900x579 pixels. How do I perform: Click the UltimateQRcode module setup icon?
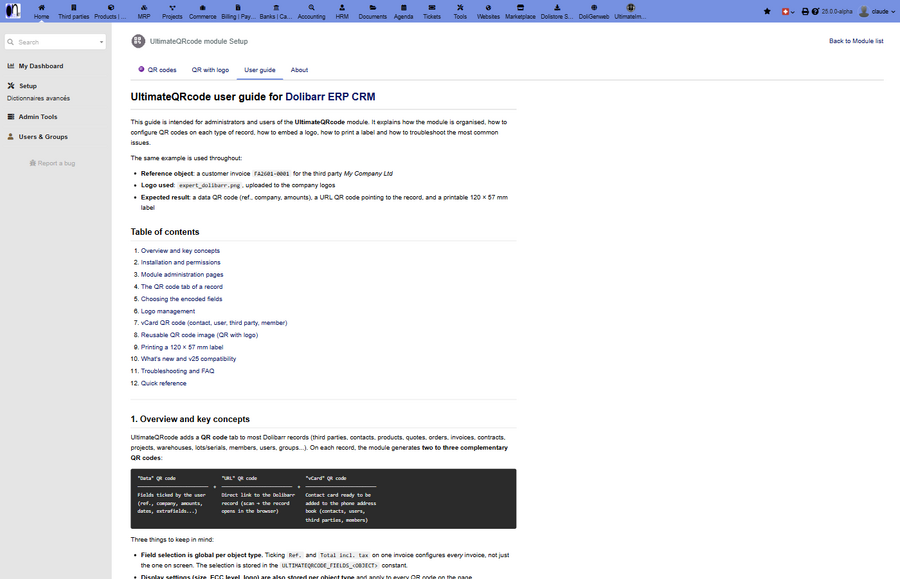(x=138, y=41)
